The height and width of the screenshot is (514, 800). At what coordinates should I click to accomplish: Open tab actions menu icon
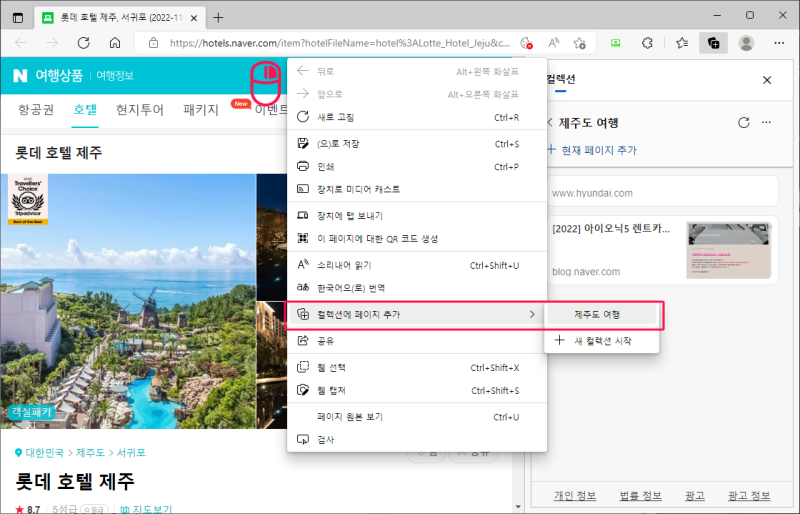pos(18,18)
